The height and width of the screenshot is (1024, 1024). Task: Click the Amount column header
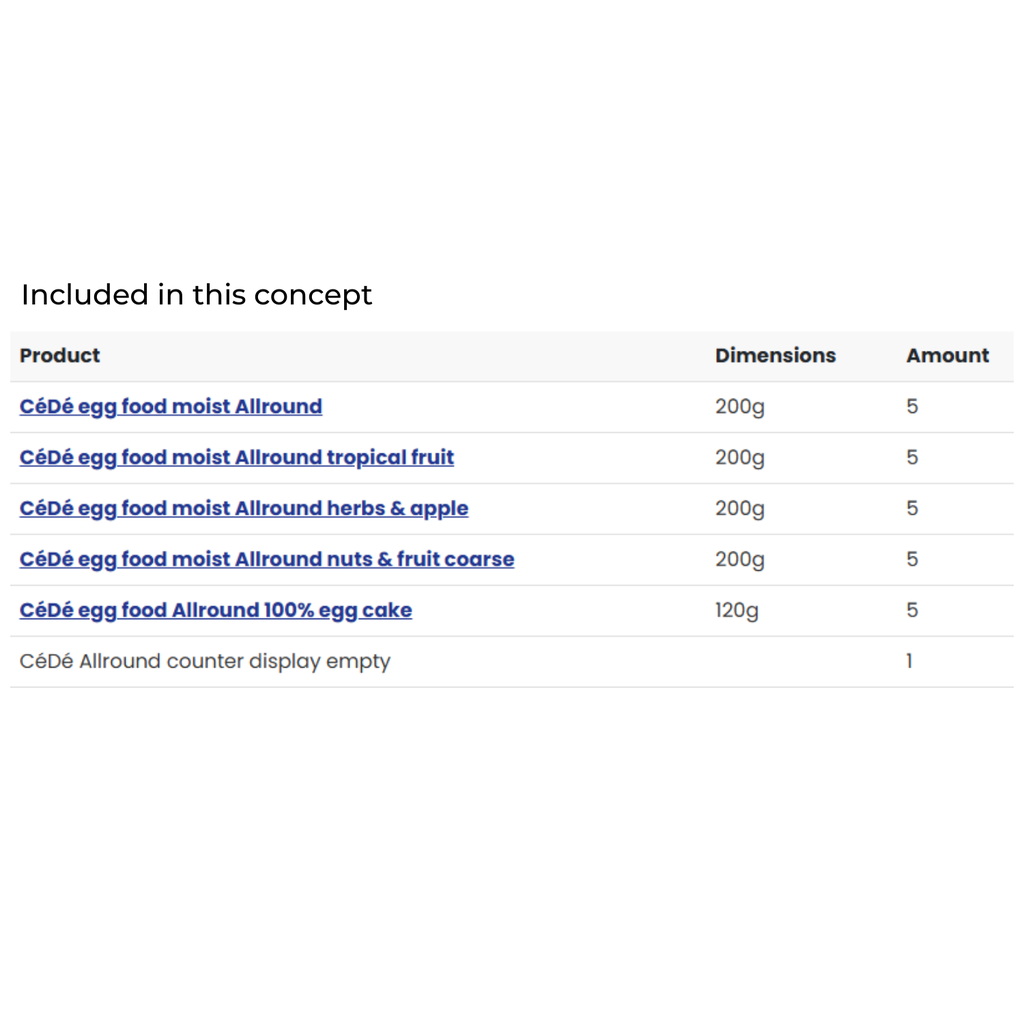pyautogui.click(x=947, y=356)
